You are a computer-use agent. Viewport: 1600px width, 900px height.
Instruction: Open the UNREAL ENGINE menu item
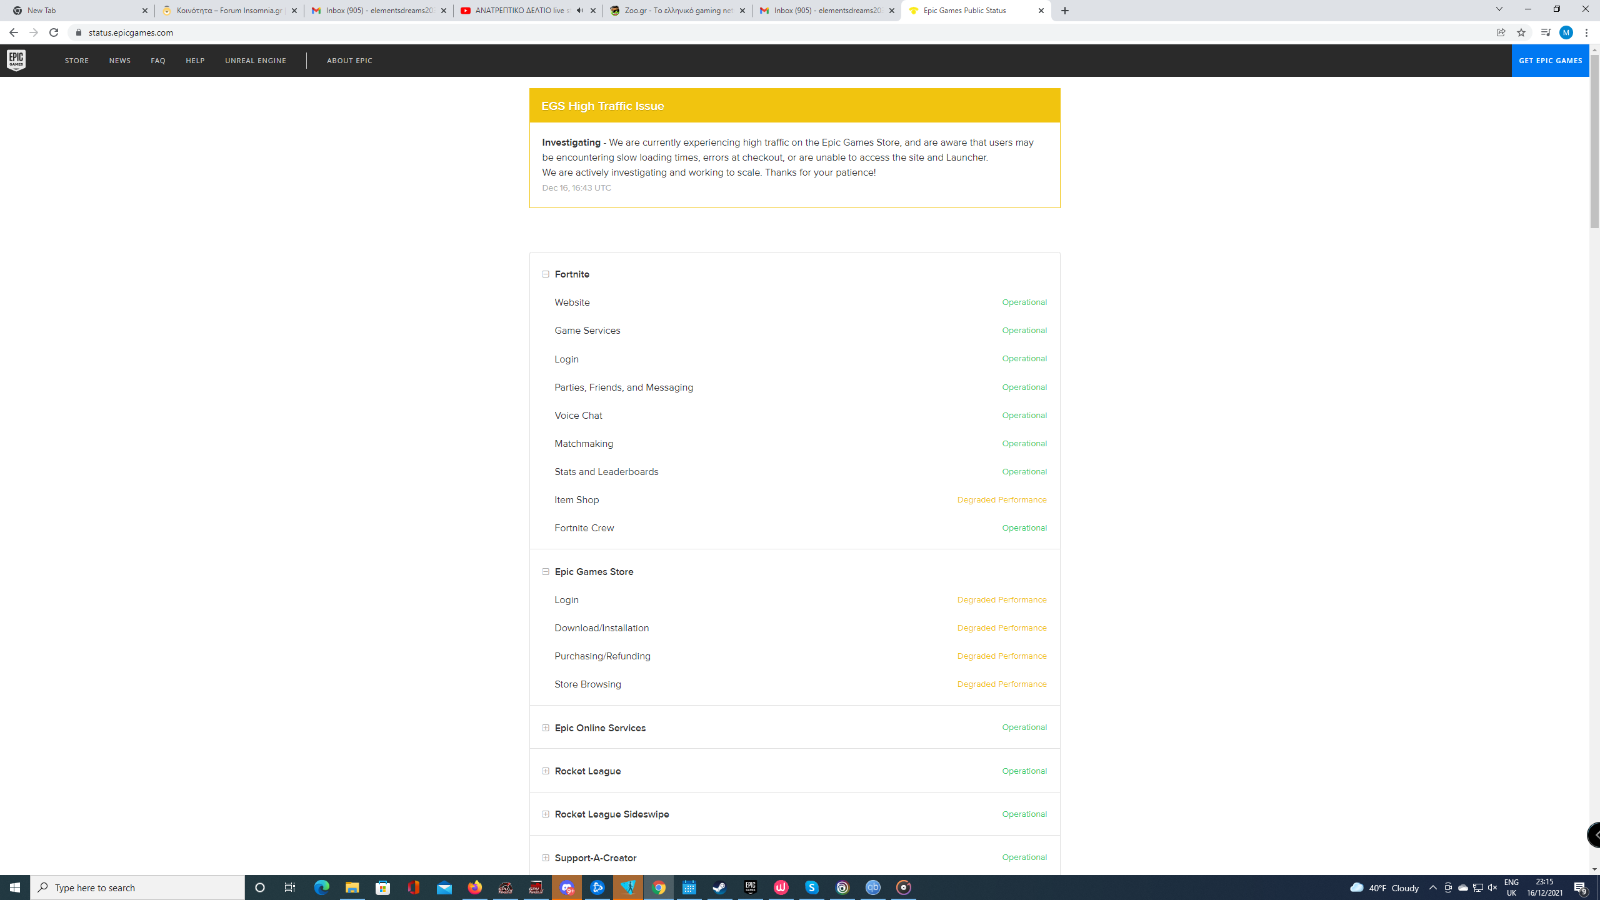pyautogui.click(x=256, y=60)
